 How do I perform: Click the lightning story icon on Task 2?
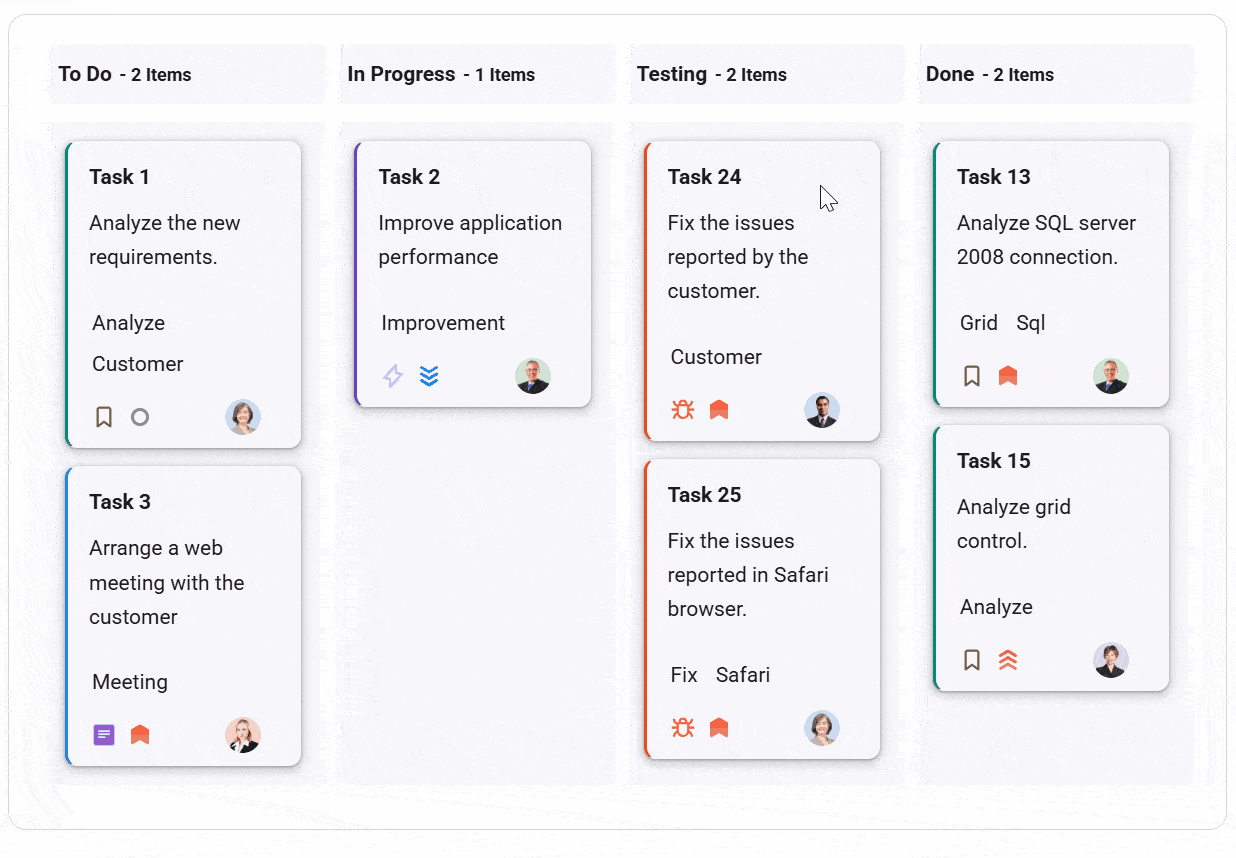tap(393, 376)
